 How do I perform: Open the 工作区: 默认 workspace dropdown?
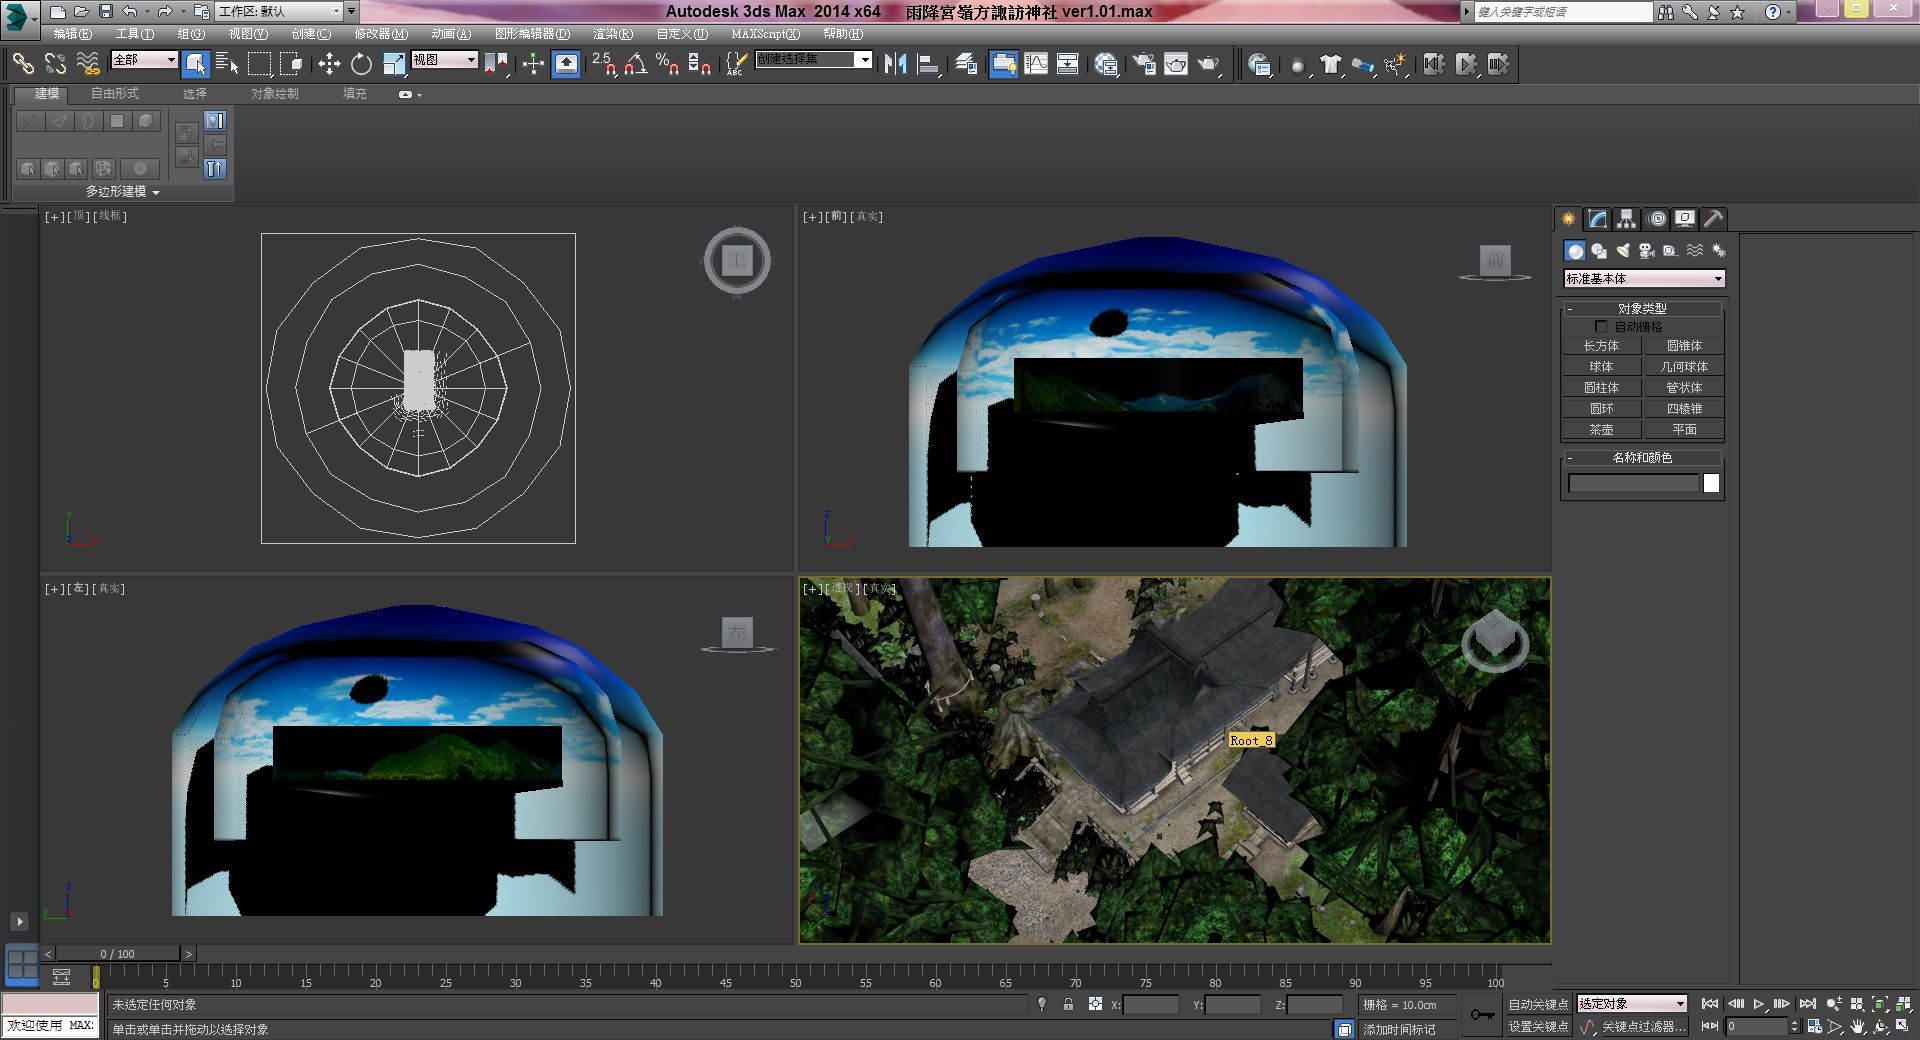(280, 12)
